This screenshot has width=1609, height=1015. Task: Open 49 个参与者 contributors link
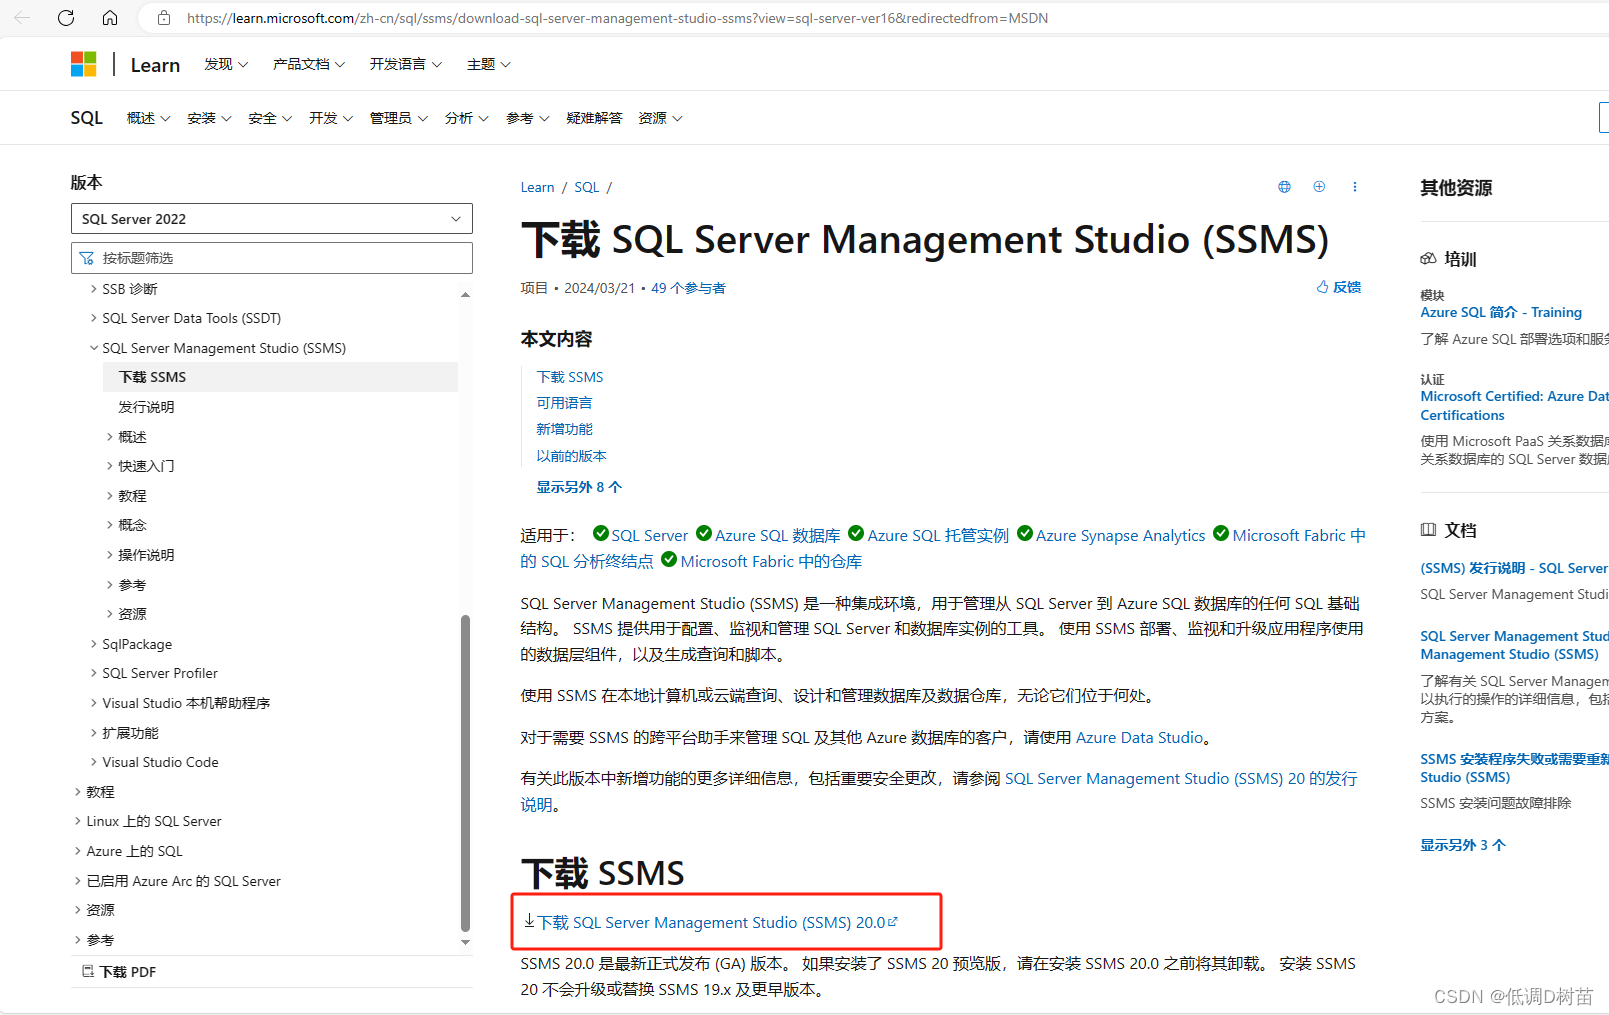tap(688, 288)
